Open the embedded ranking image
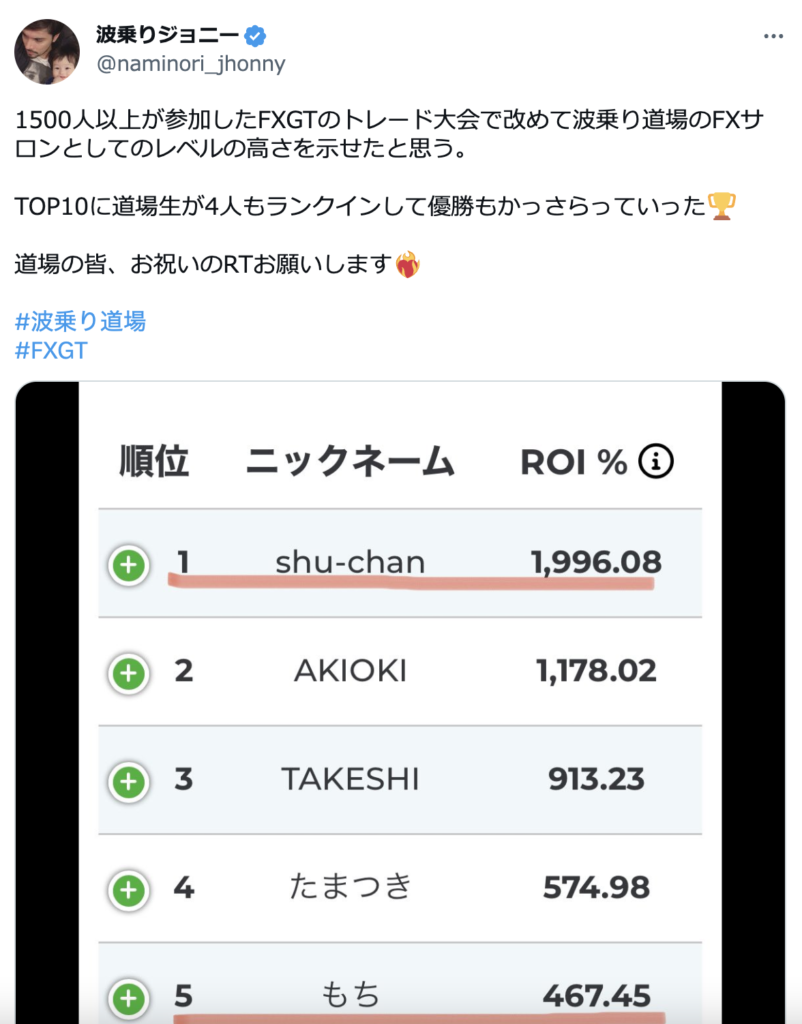Screen dimensions: 802x1024 [400, 703]
